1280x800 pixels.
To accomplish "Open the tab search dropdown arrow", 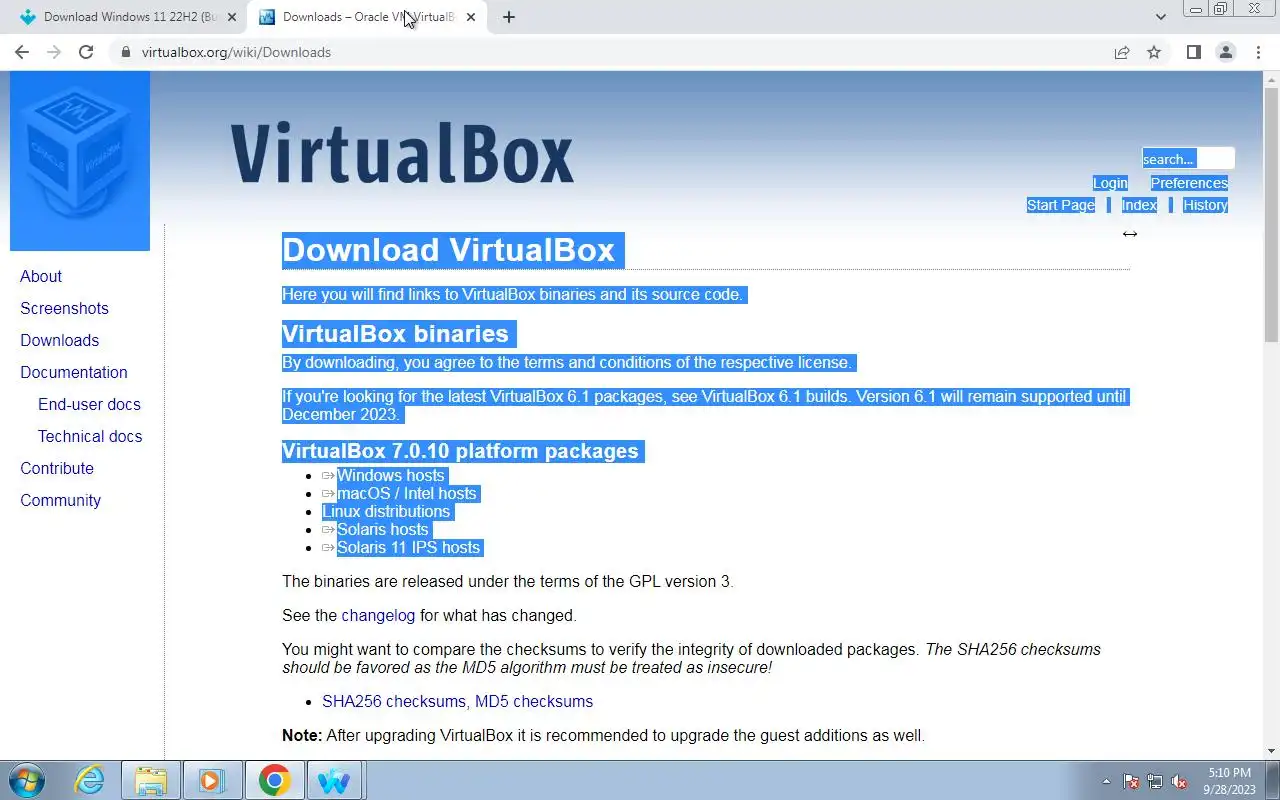I will tap(1160, 17).
